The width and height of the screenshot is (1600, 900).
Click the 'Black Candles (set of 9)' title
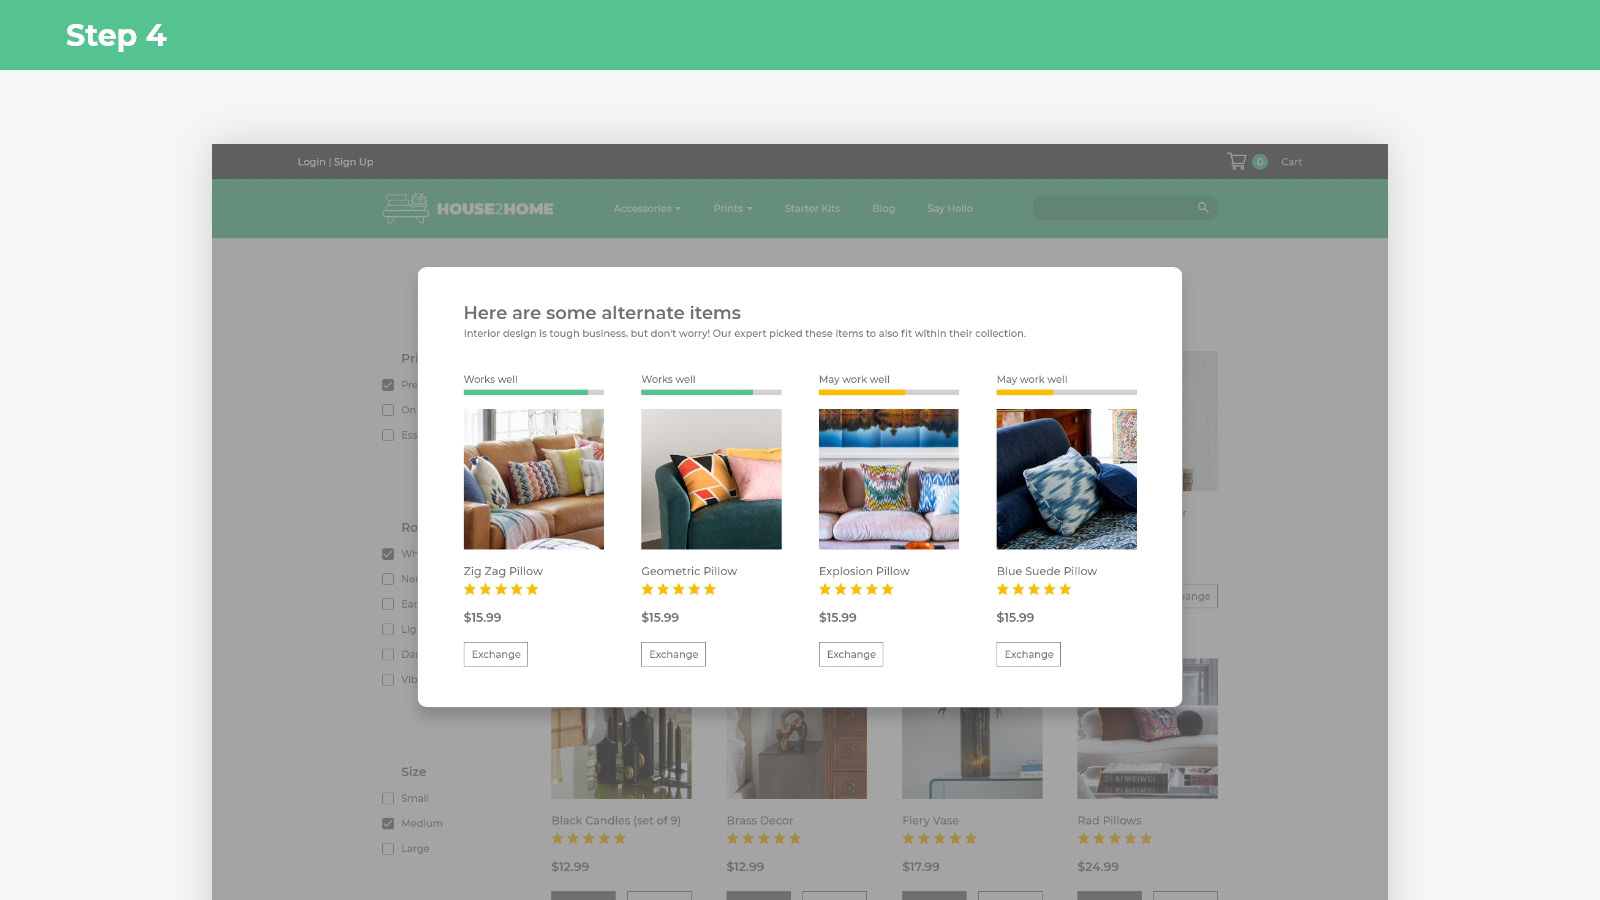click(x=616, y=821)
